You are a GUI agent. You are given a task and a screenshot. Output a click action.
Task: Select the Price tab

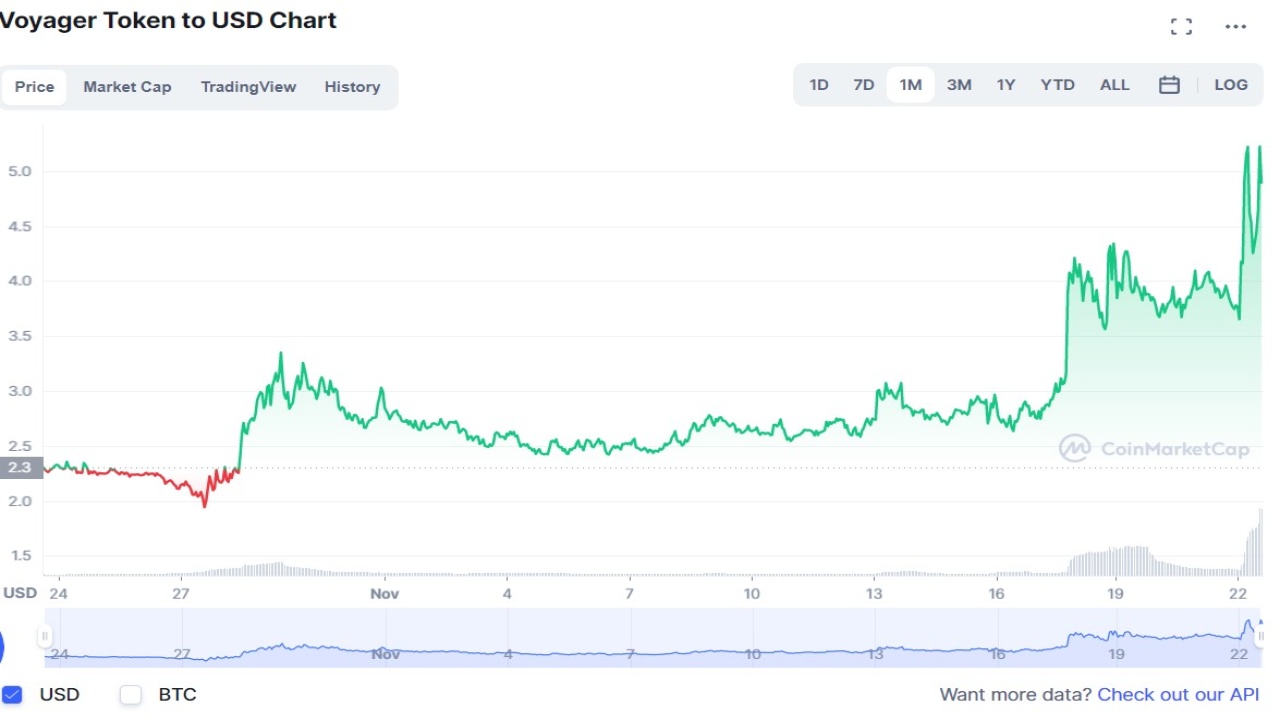(34, 87)
